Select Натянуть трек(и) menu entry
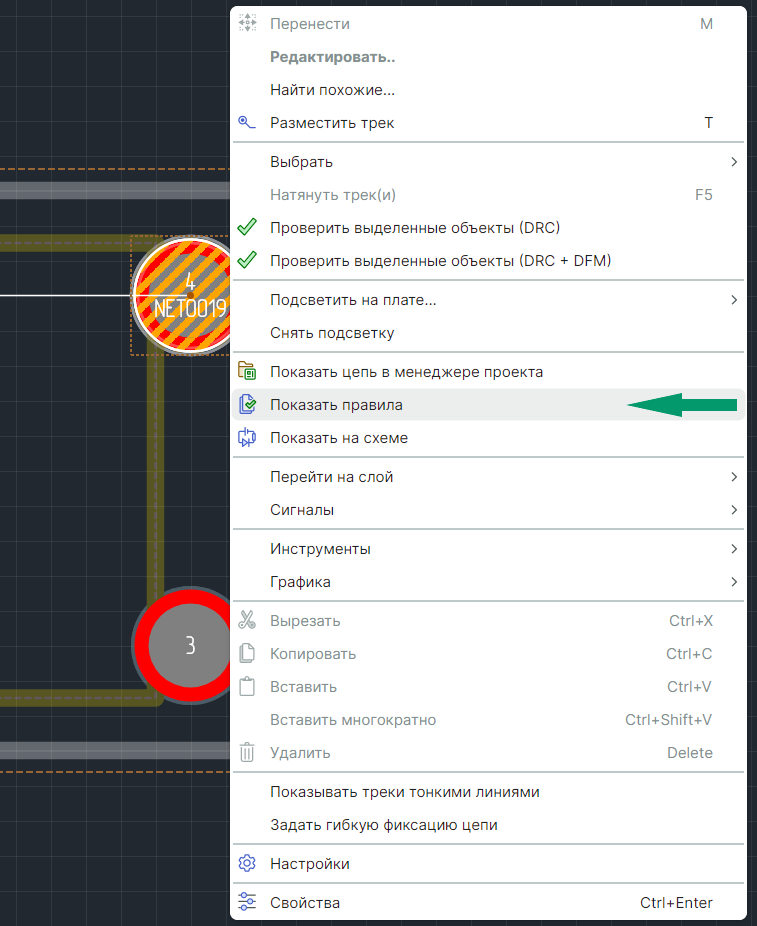The height and width of the screenshot is (926, 757). point(488,194)
